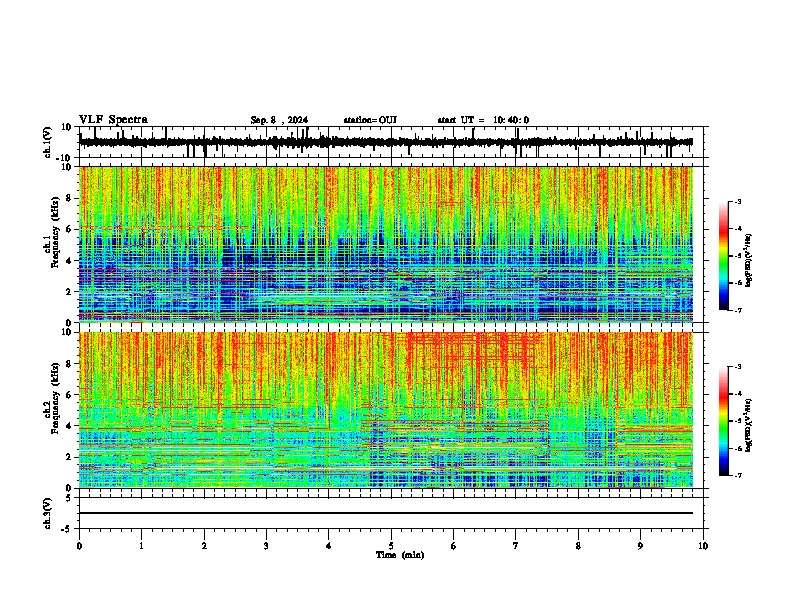Click the "VLF Spectra" title text
This screenshot has height=612, width=792.
point(113,120)
